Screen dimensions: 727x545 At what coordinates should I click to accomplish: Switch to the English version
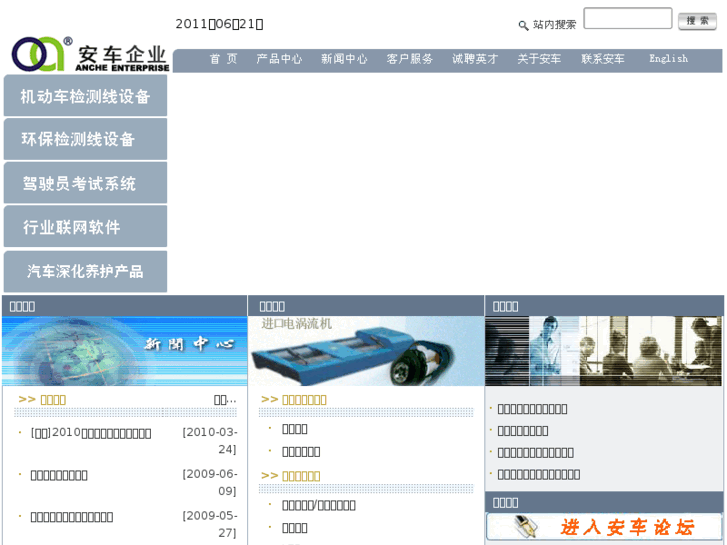pos(669,59)
